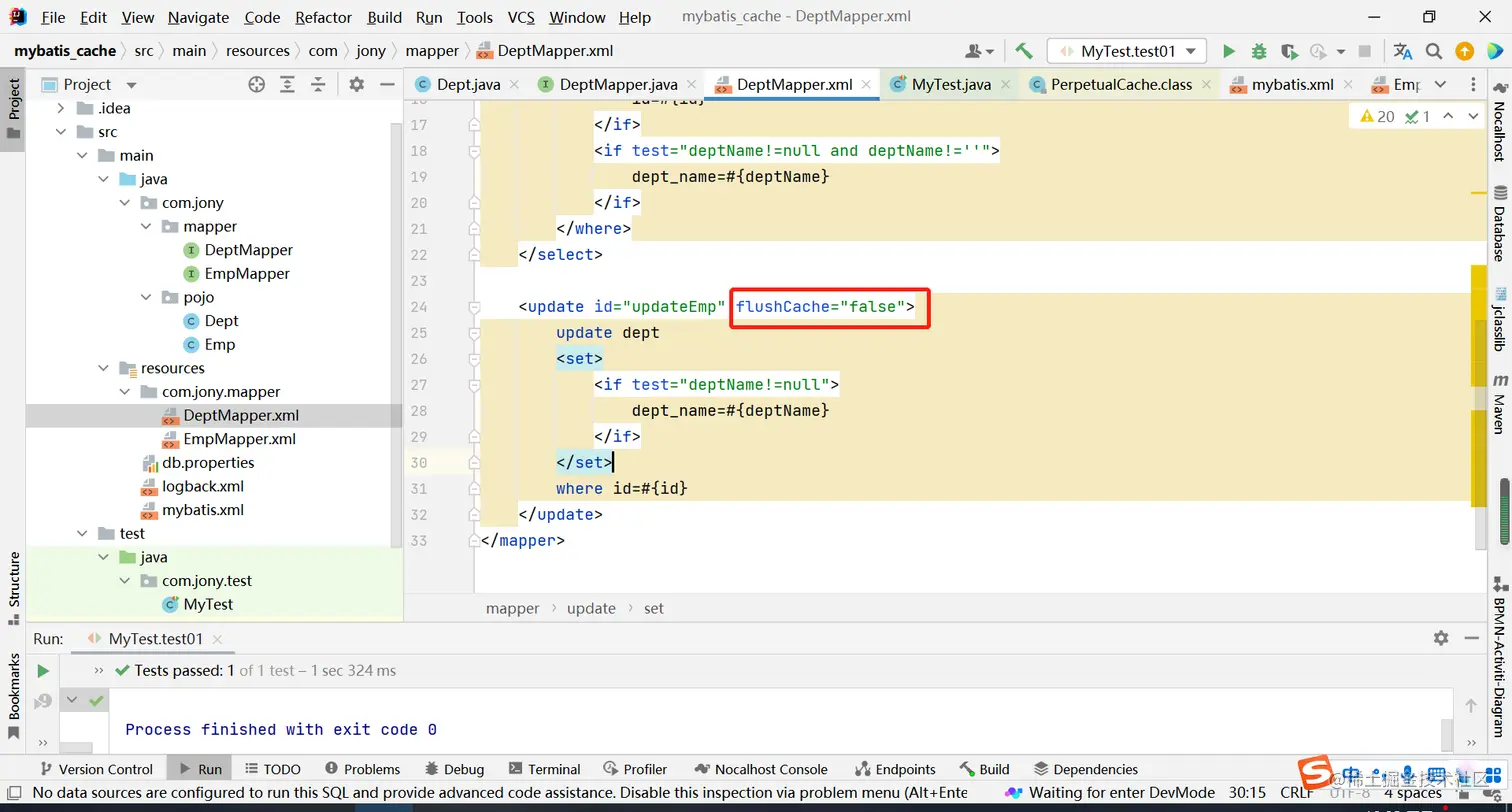The image size is (1512, 812).
Task: Toggle the Terminal tool window button
Action: click(544, 769)
